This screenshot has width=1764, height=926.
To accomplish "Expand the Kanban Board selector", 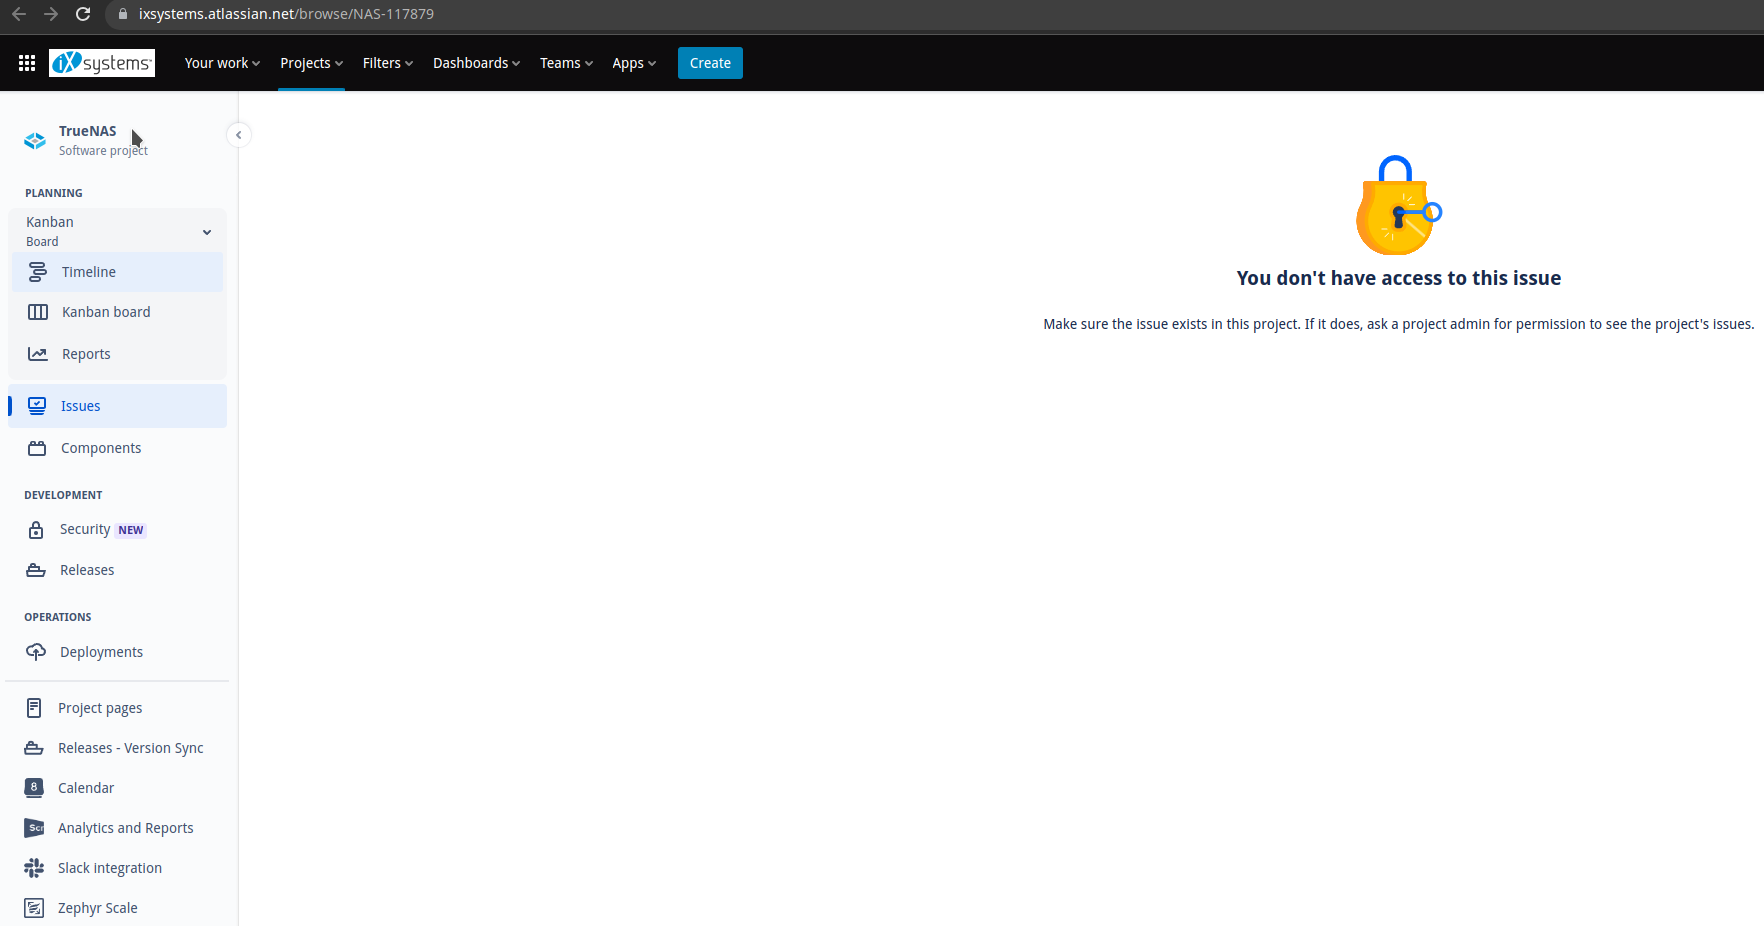I will pyautogui.click(x=118, y=231).
